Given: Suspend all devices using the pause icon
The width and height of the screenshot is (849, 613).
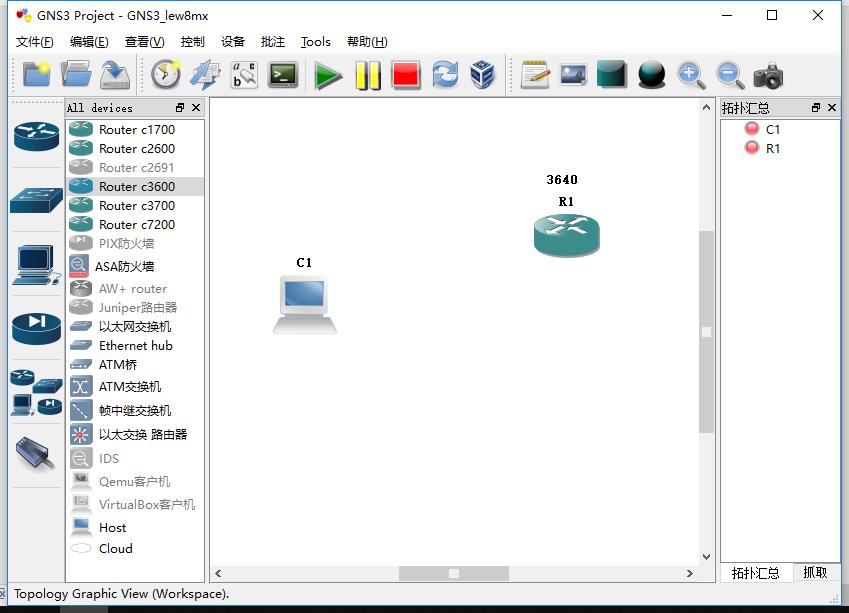Looking at the screenshot, I should [x=367, y=75].
